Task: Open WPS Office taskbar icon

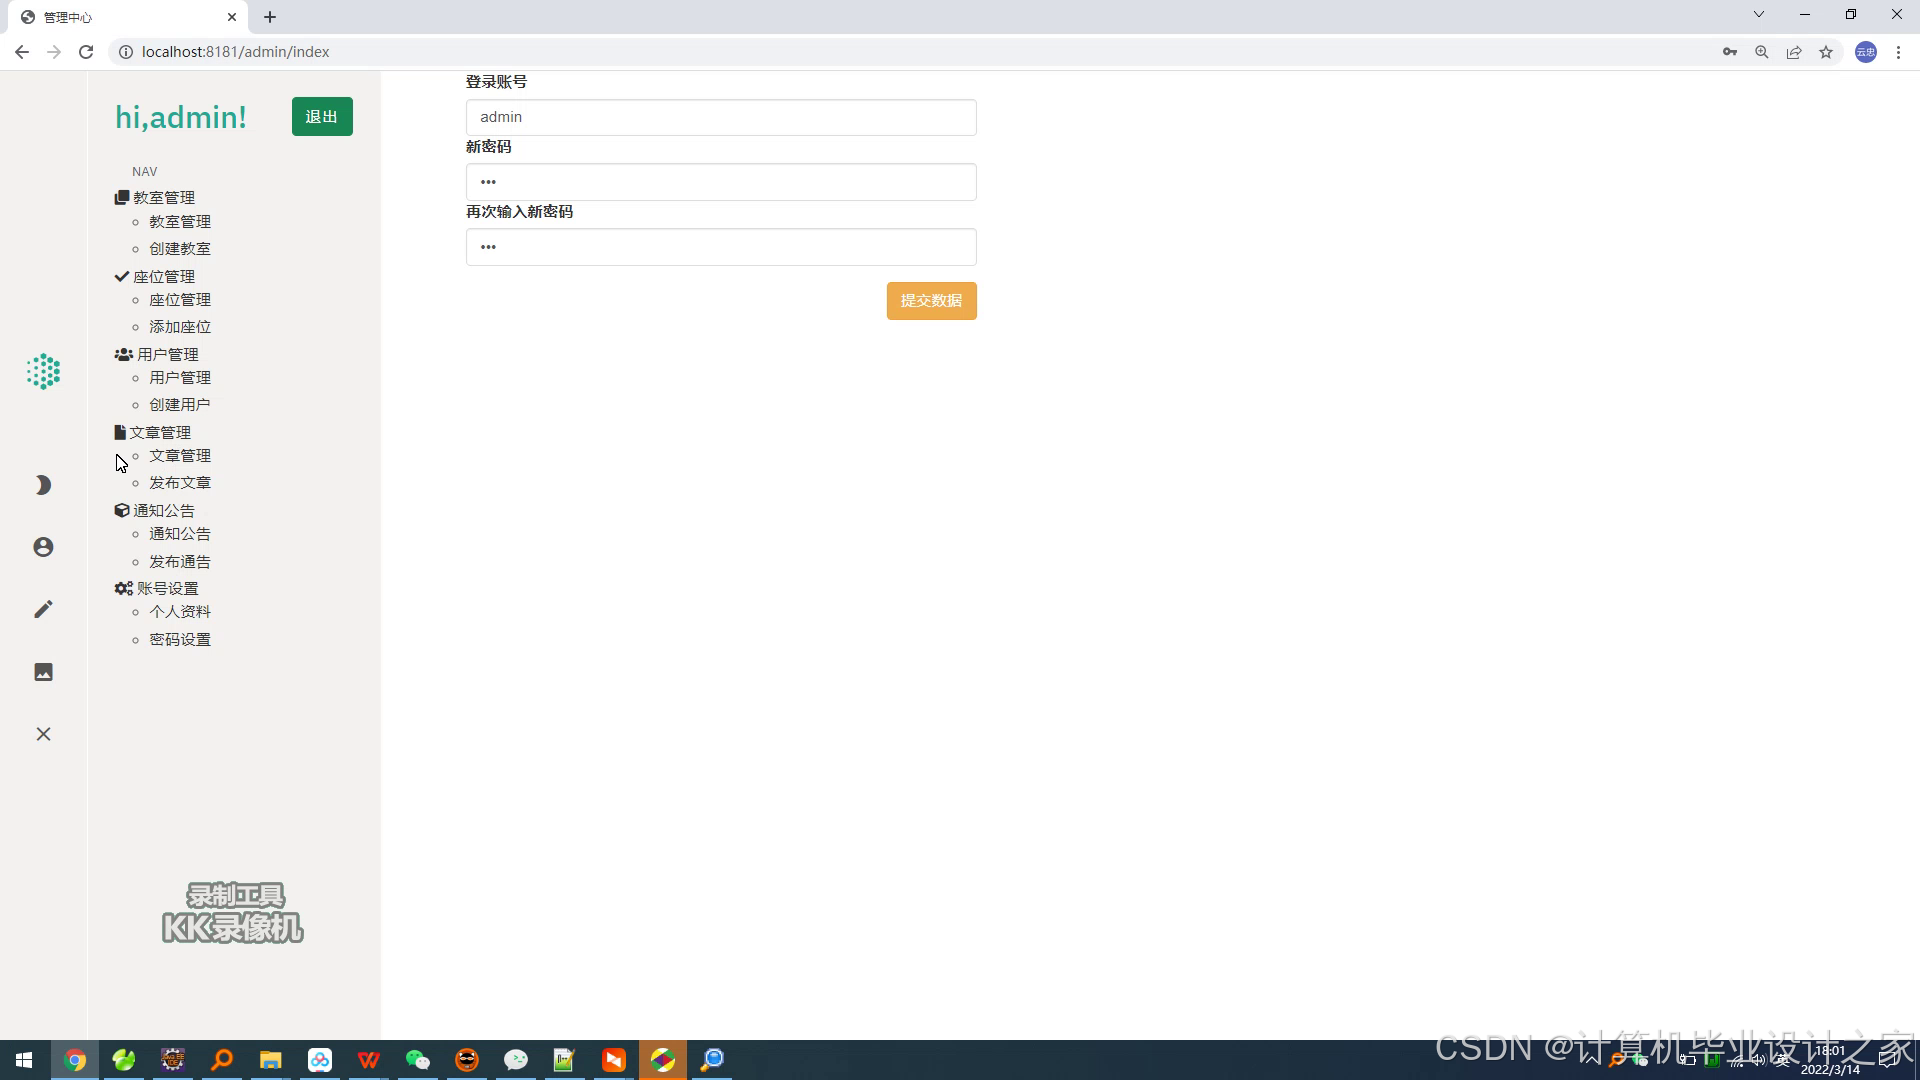Action: (369, 1060)
